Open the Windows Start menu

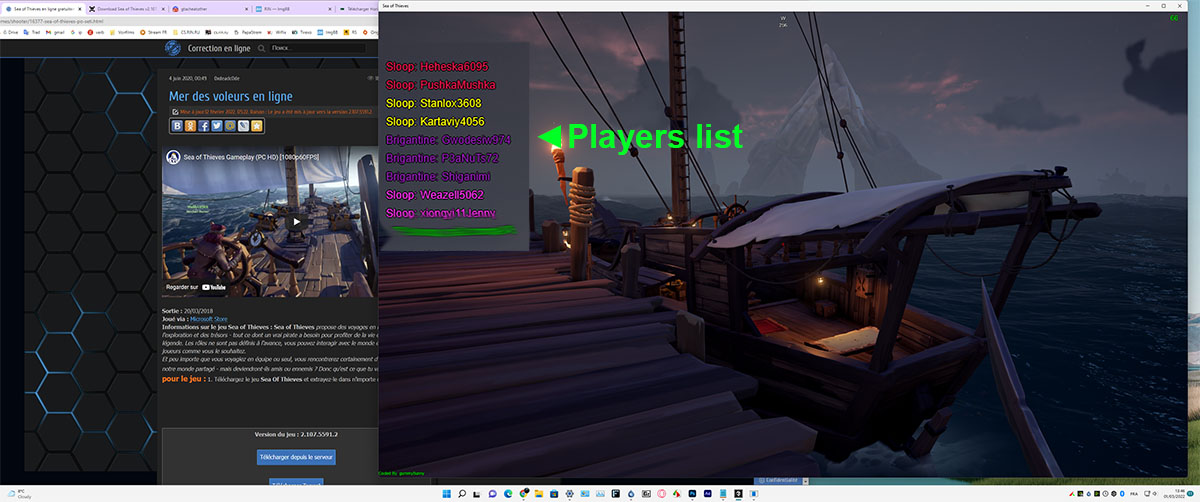point(447,494)
